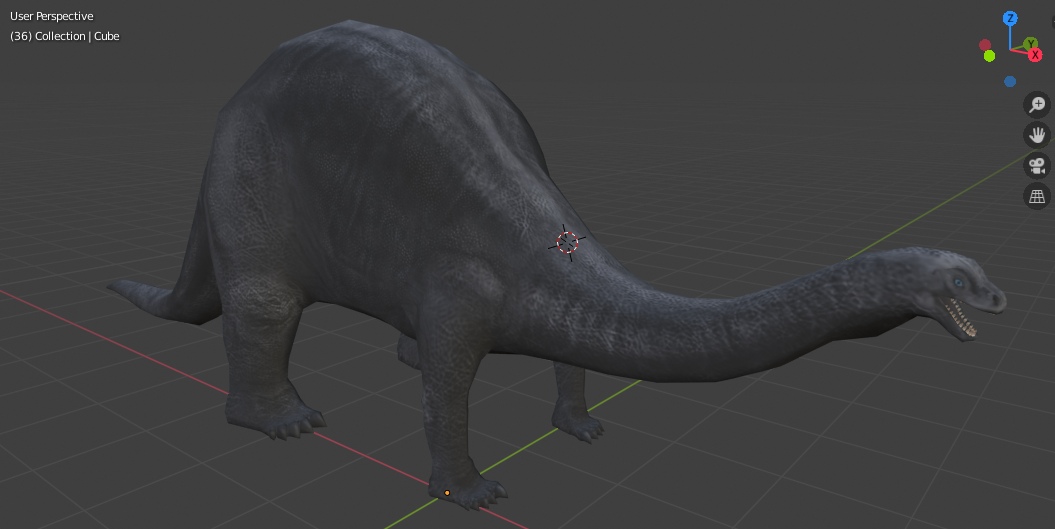Click the lower blue negative Z dot

[x=1010, y=81]
